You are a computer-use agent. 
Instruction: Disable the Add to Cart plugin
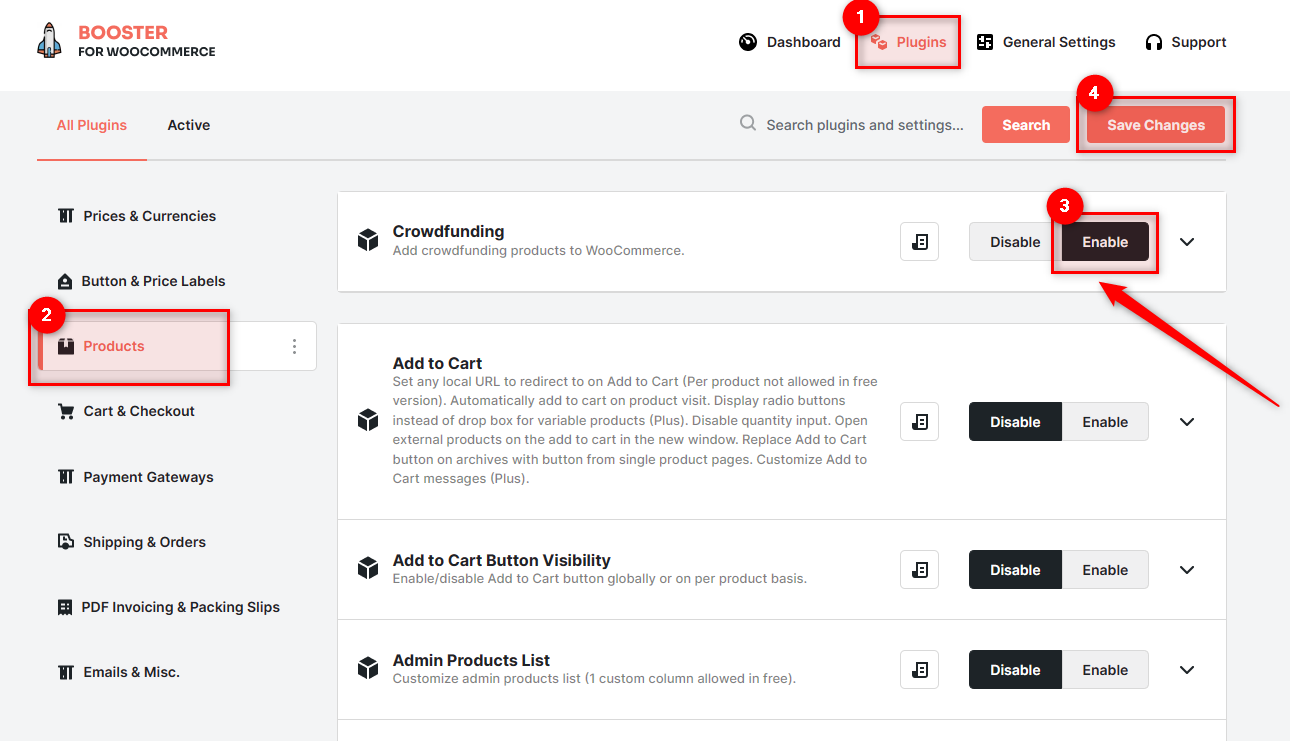pos(1015,422)
